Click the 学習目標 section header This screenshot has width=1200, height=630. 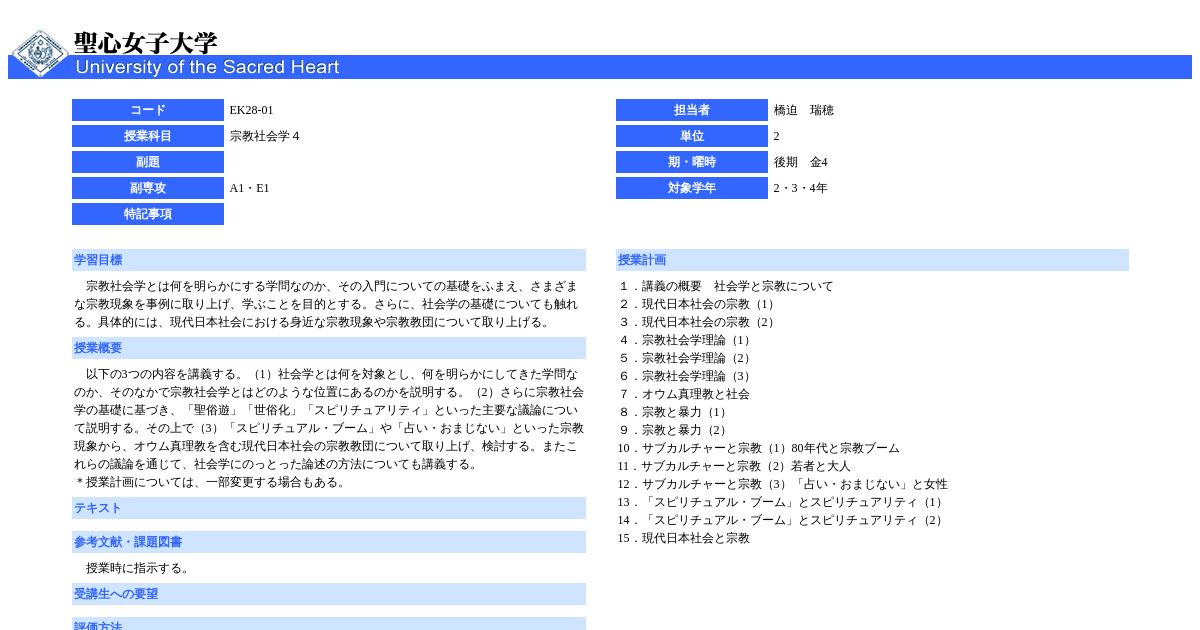(x=329, y=260)
